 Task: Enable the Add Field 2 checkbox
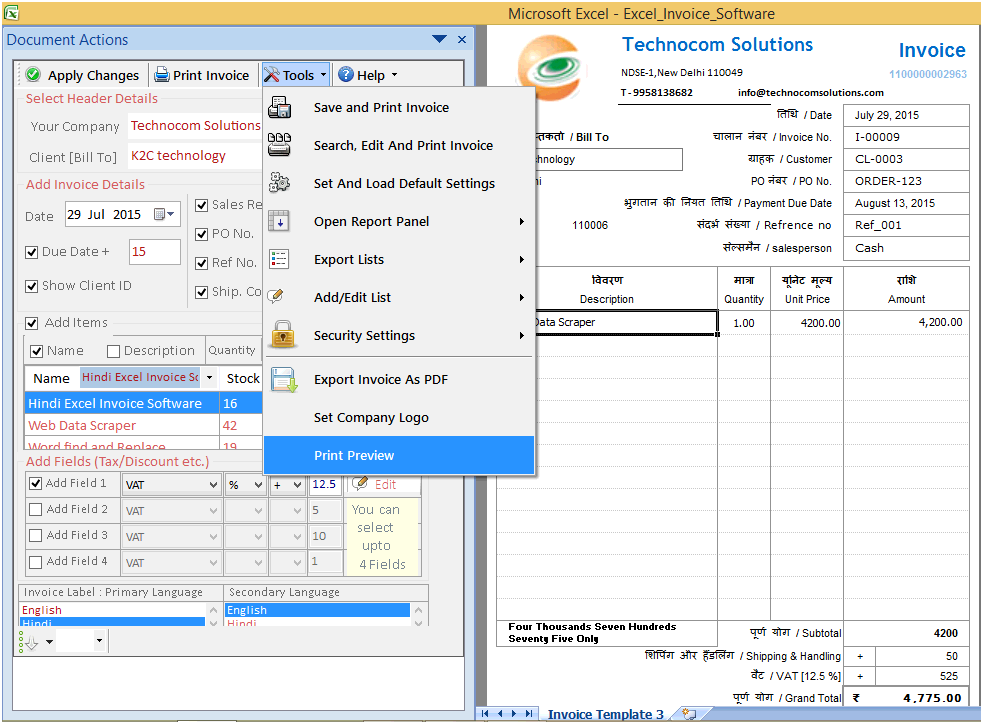(35, 512)
